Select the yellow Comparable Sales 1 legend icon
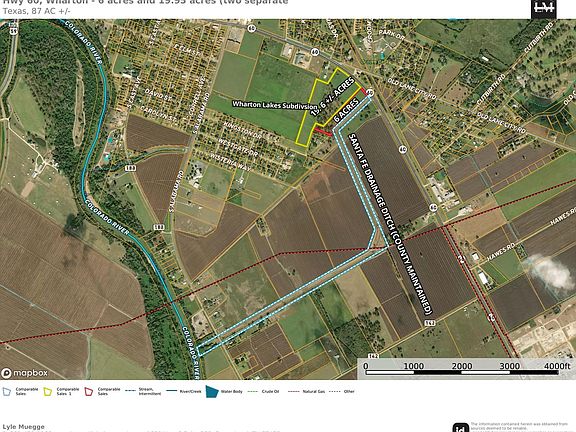Screen dimensions: 576x432 point(48,392)
